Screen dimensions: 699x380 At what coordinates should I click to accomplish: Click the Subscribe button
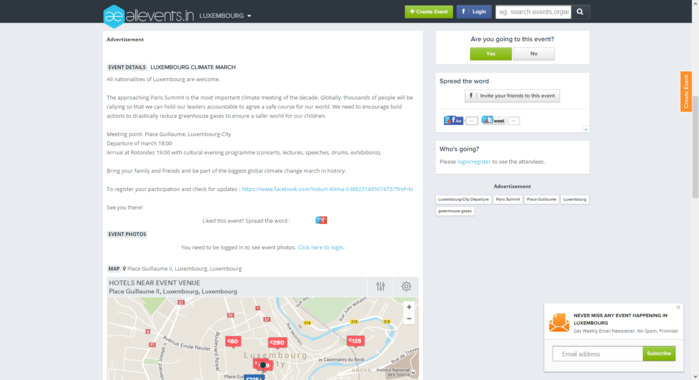pyautogui.click(x=659, y=354)
